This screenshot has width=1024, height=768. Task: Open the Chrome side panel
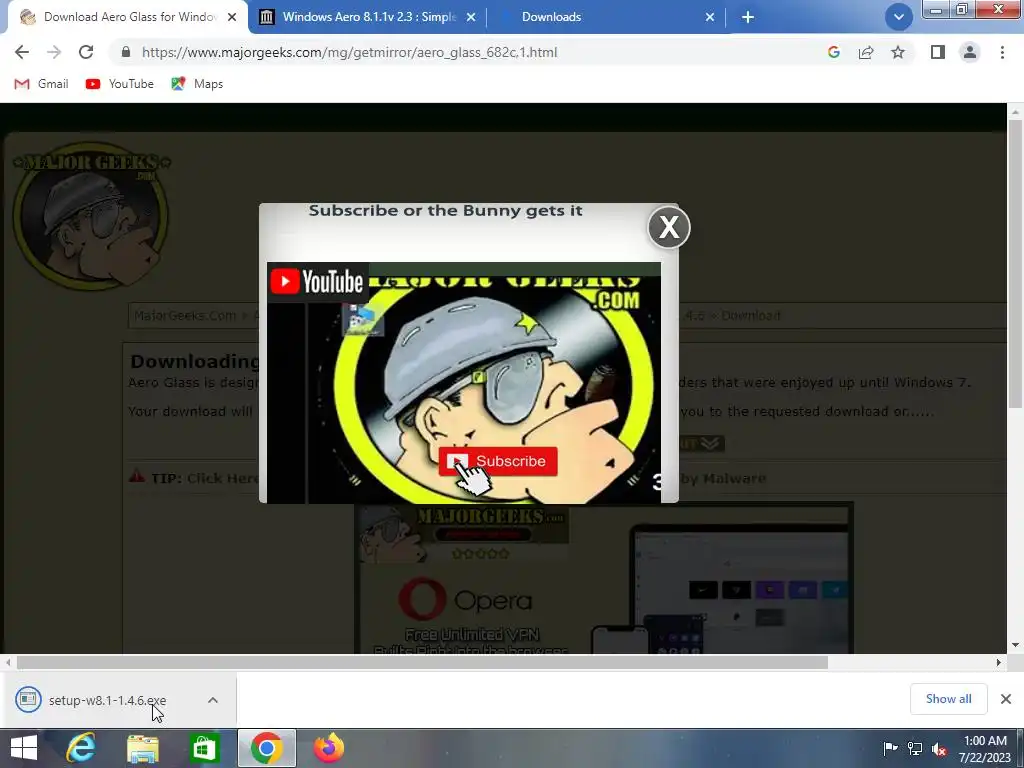[938, 52]
